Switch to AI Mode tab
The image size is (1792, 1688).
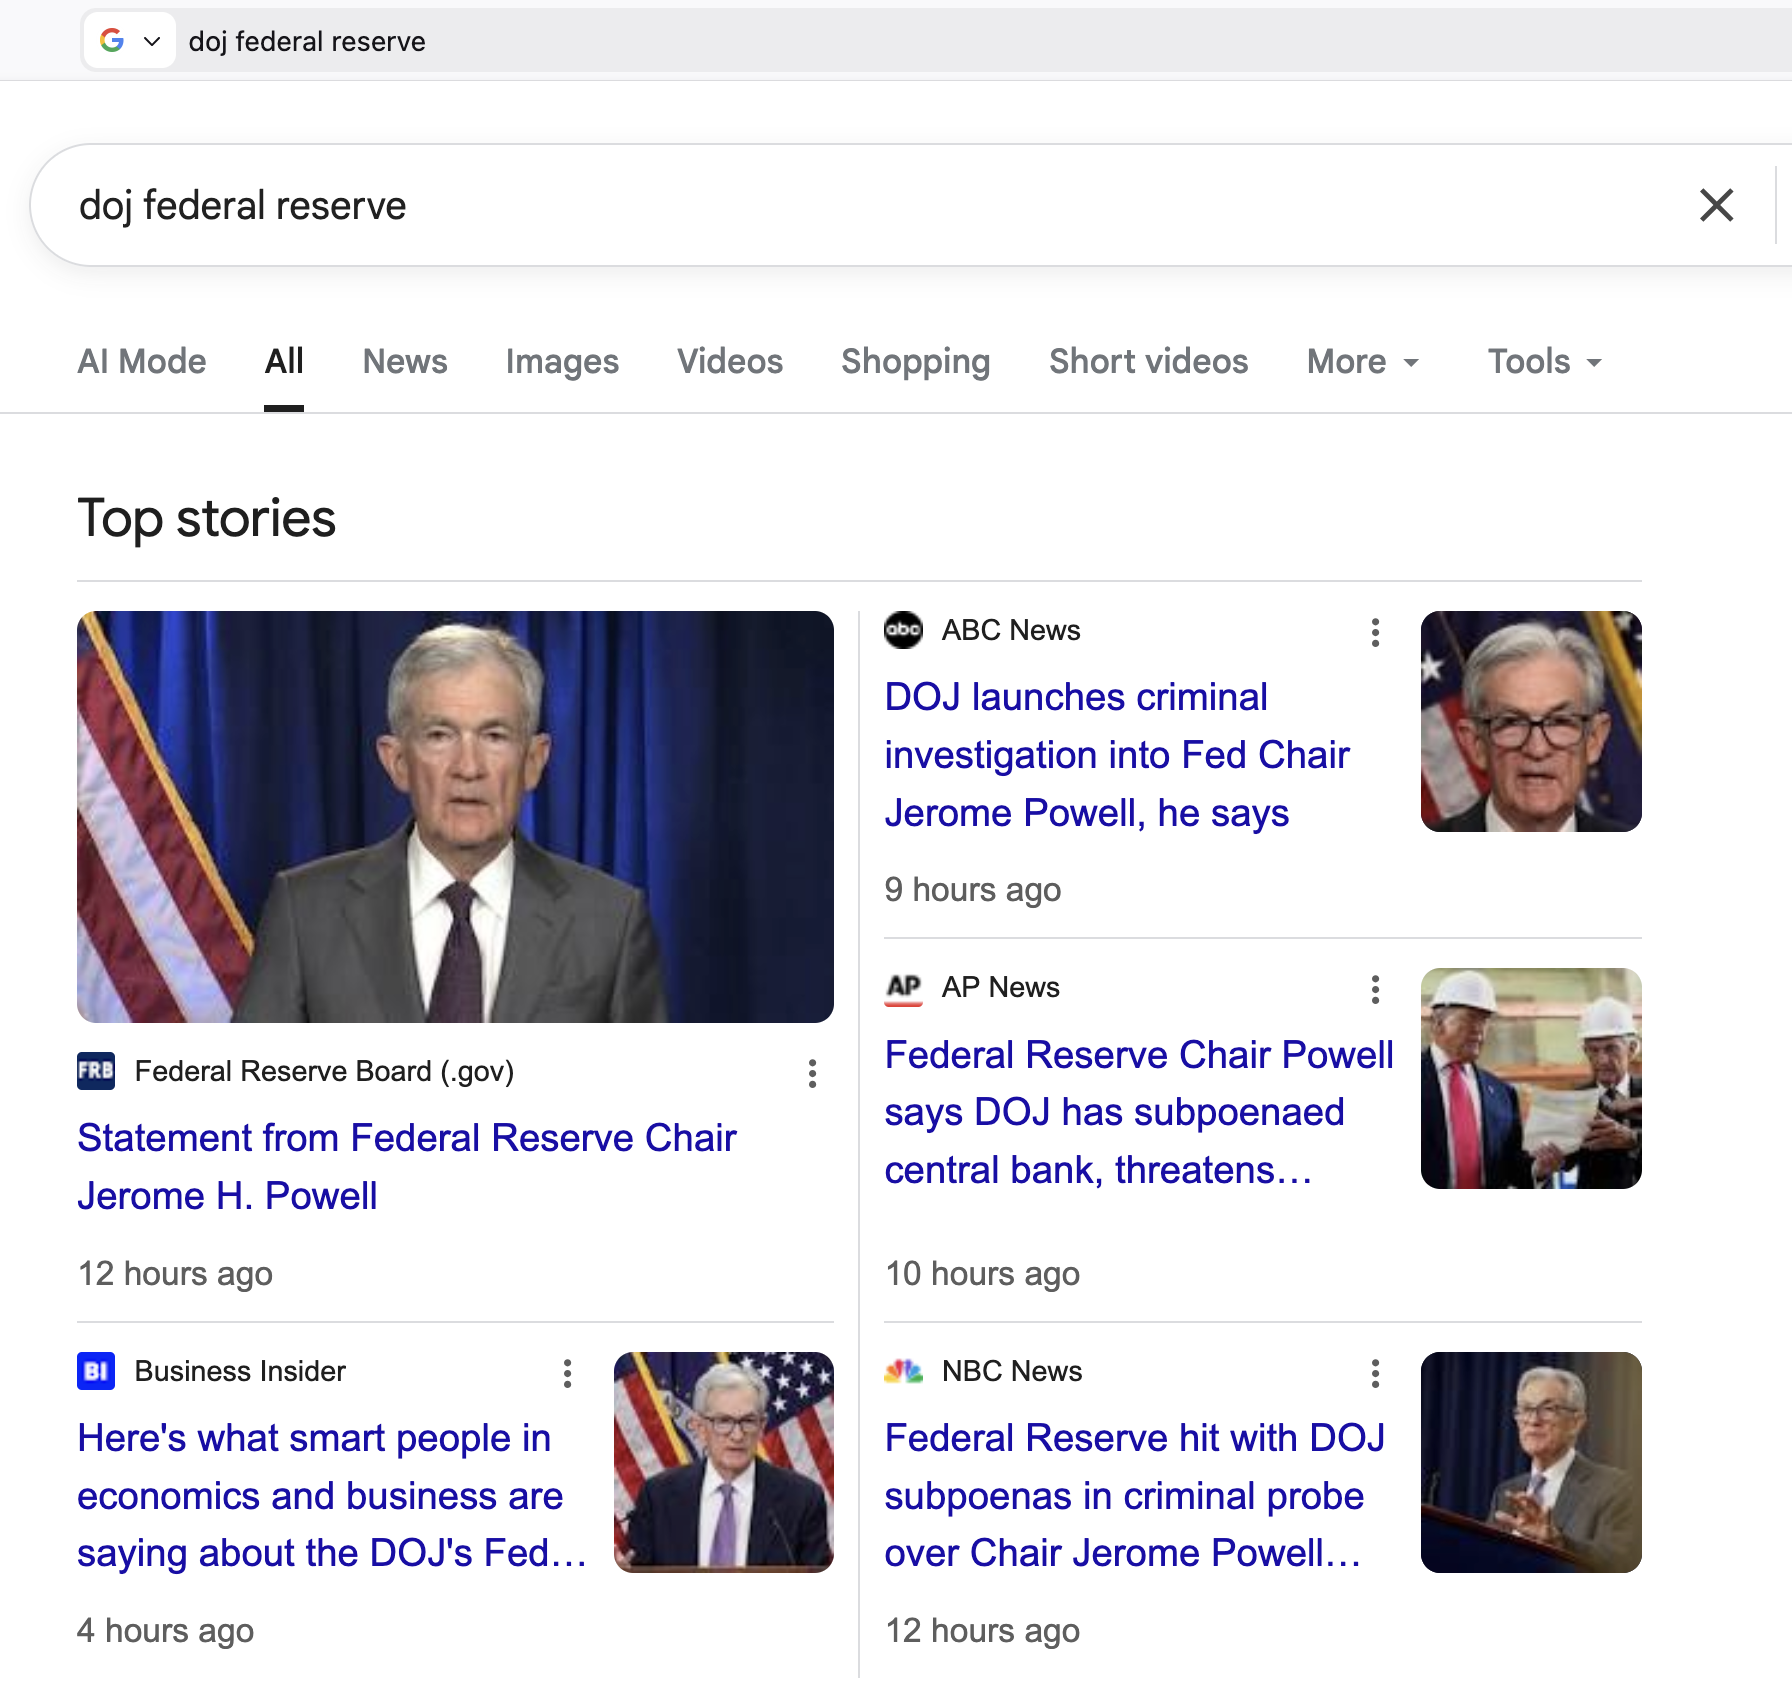[x=142, y=361]
